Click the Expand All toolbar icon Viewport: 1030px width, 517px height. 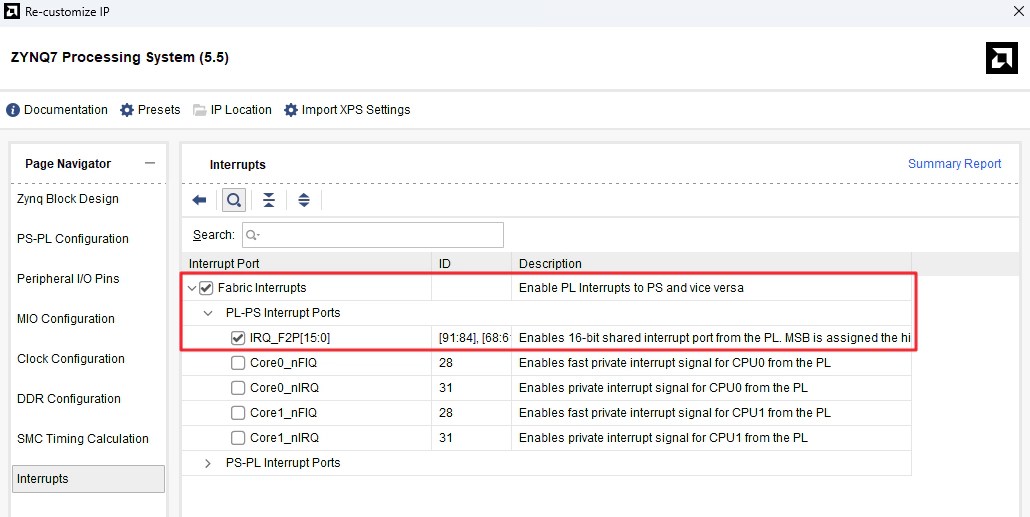pos(303,200)
